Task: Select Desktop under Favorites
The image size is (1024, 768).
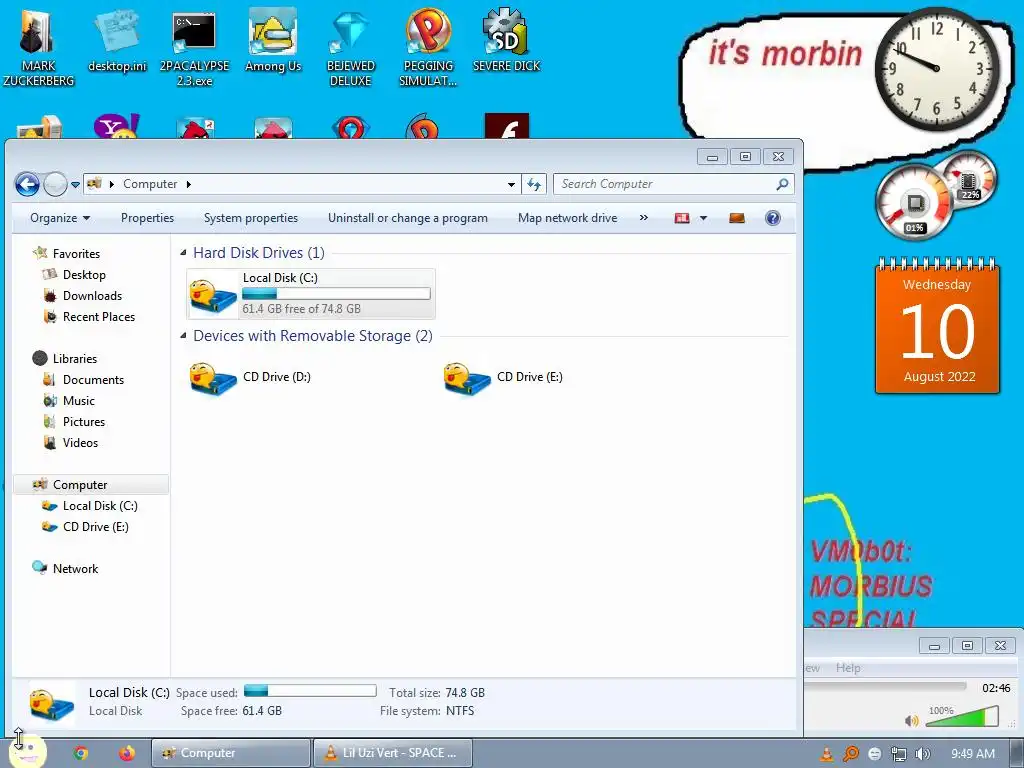Action: (84, 275)
